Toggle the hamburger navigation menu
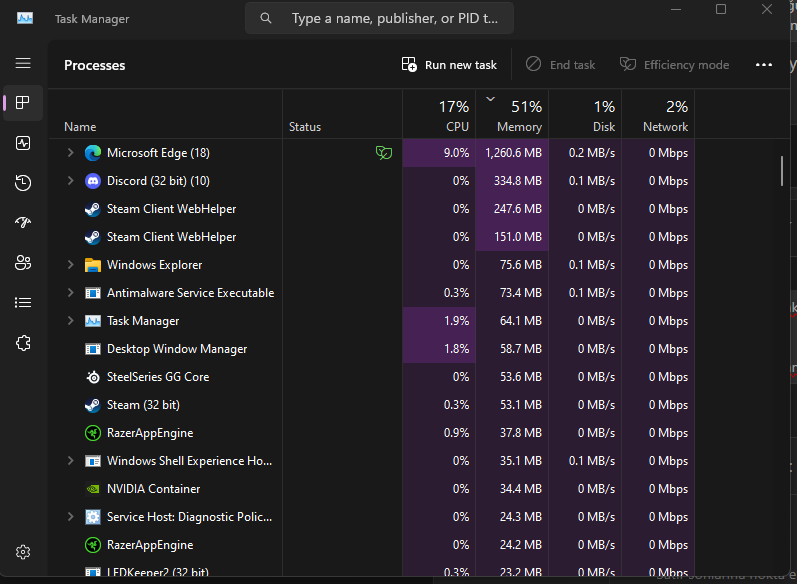Viewport: 797px width, 584px height. [x=23, y=63]
